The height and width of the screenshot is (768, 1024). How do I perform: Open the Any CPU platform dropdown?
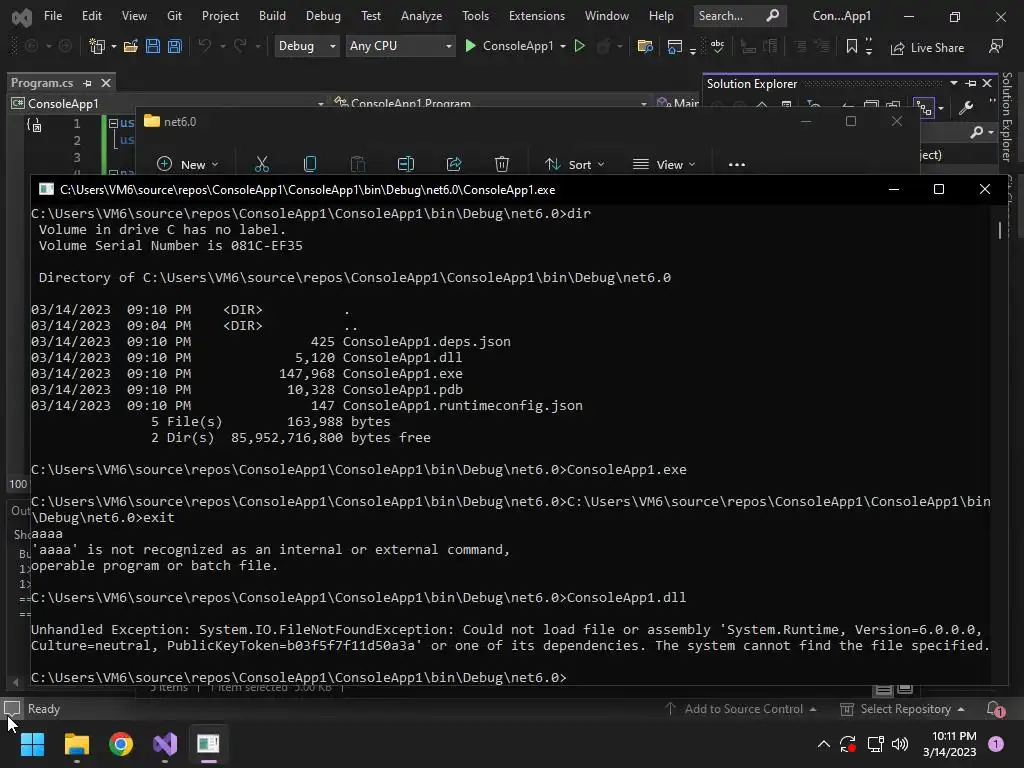click(x=400, y=46)
